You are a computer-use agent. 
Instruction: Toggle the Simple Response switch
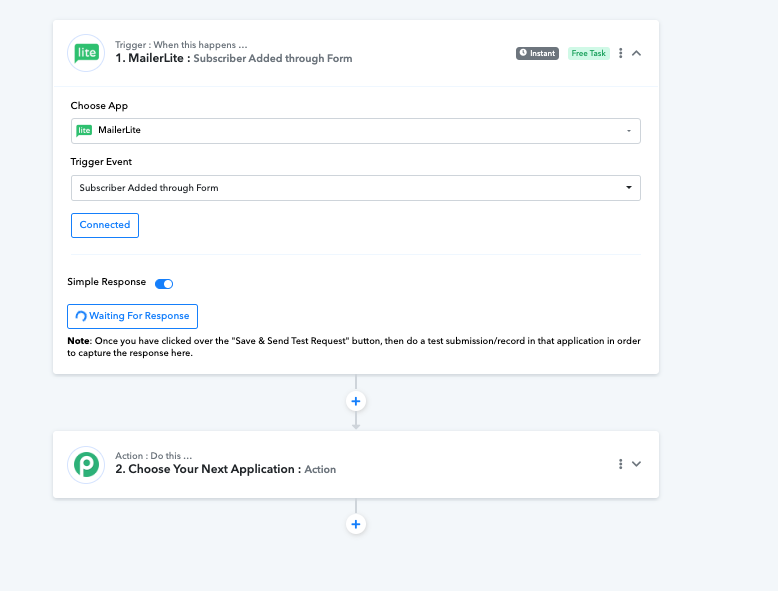click(164, 284)
